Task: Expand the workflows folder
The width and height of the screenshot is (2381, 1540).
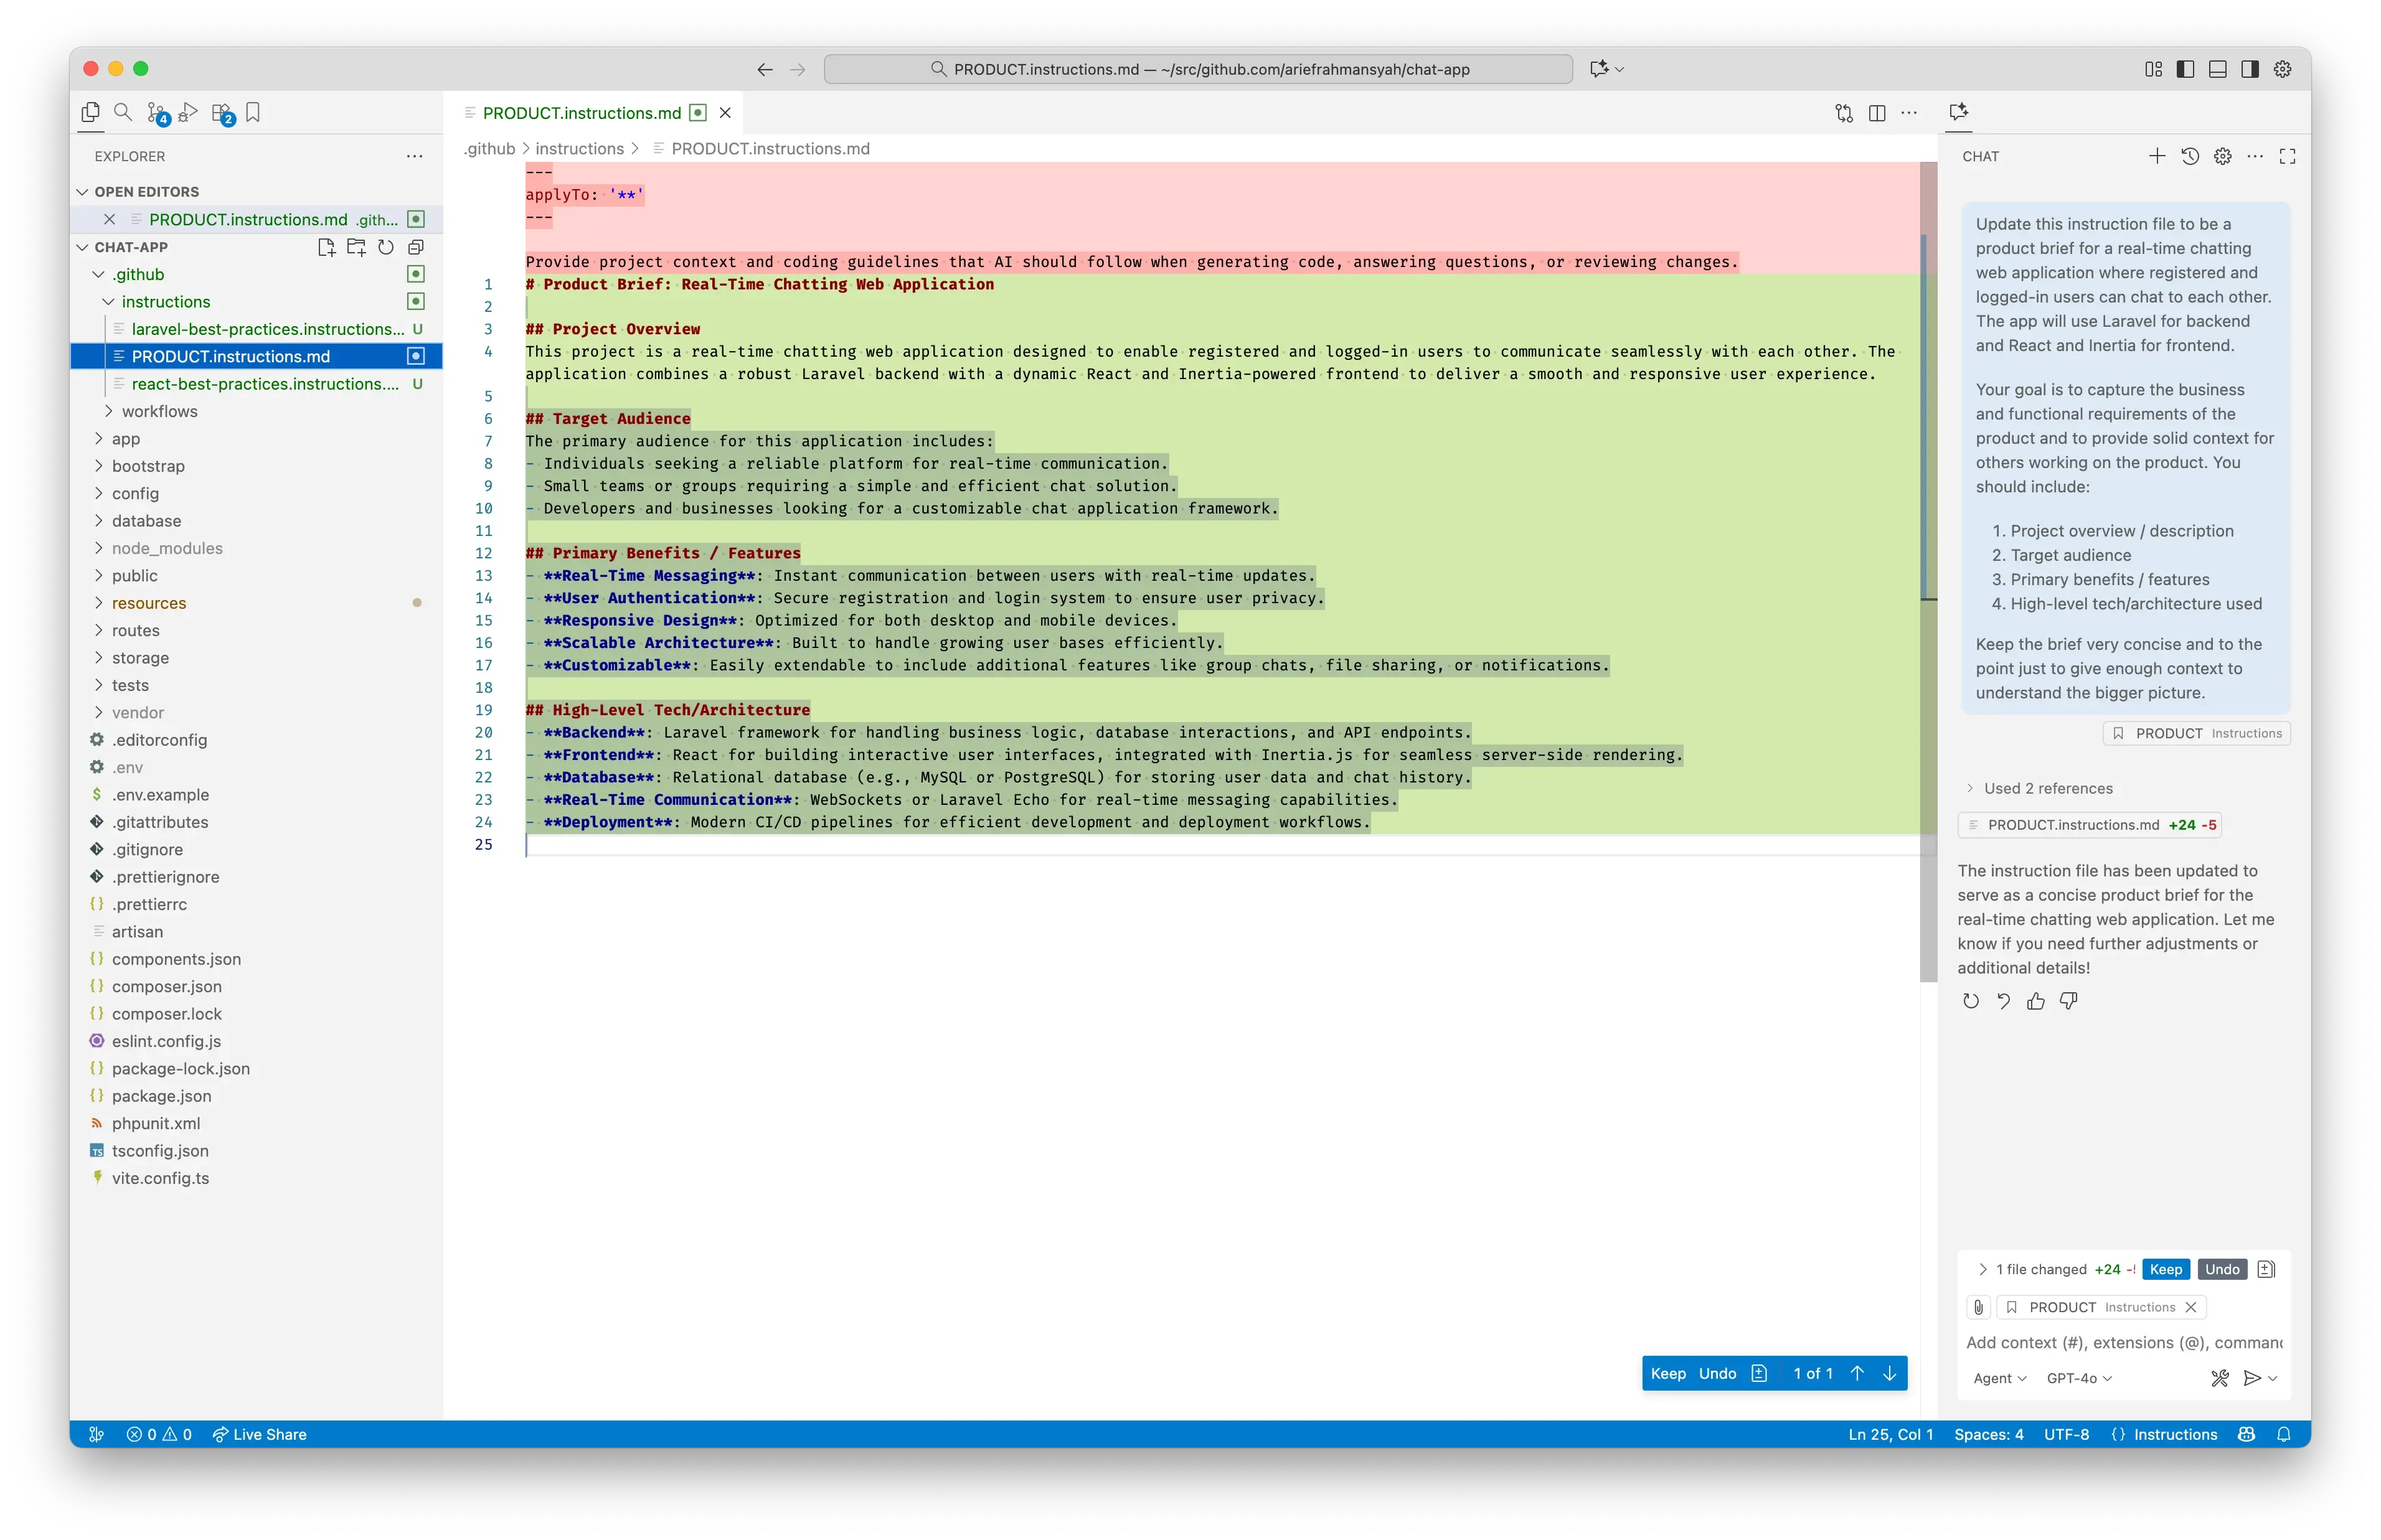Action: [159, 411]
